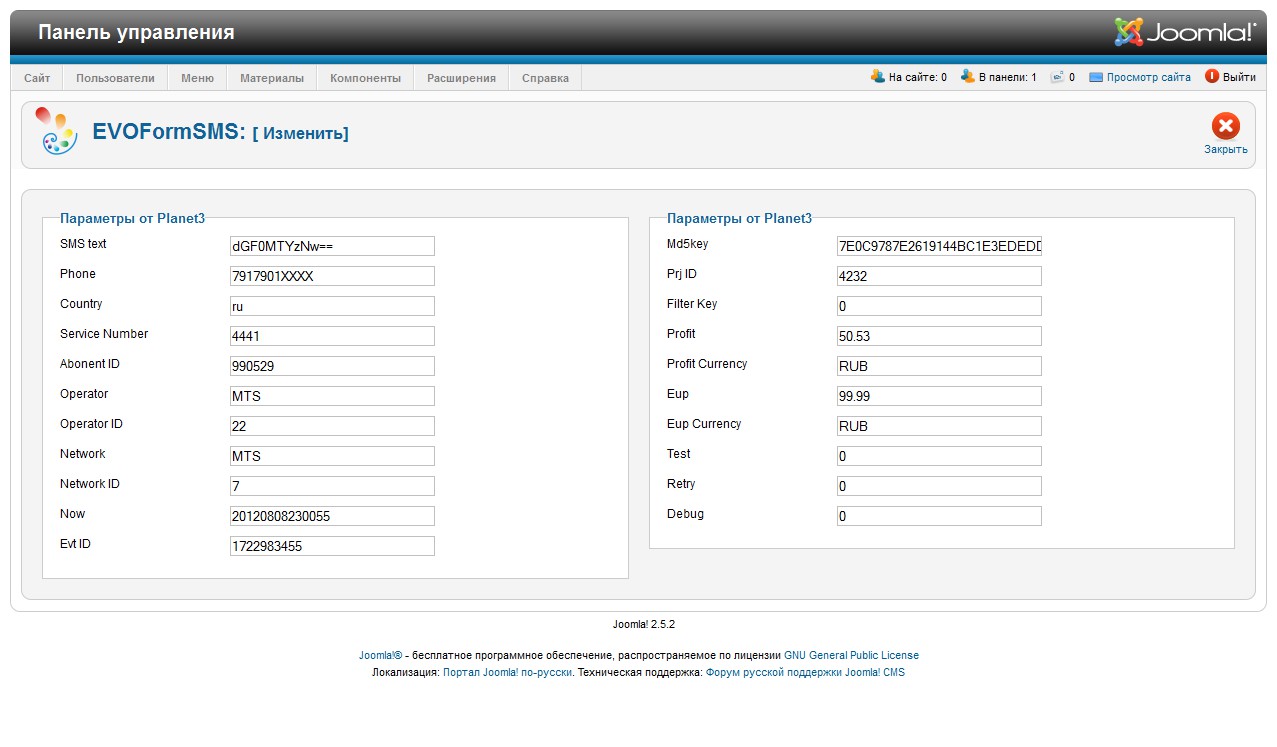
Task: Click the Abonent ID input field
Action: pos(332,366)
